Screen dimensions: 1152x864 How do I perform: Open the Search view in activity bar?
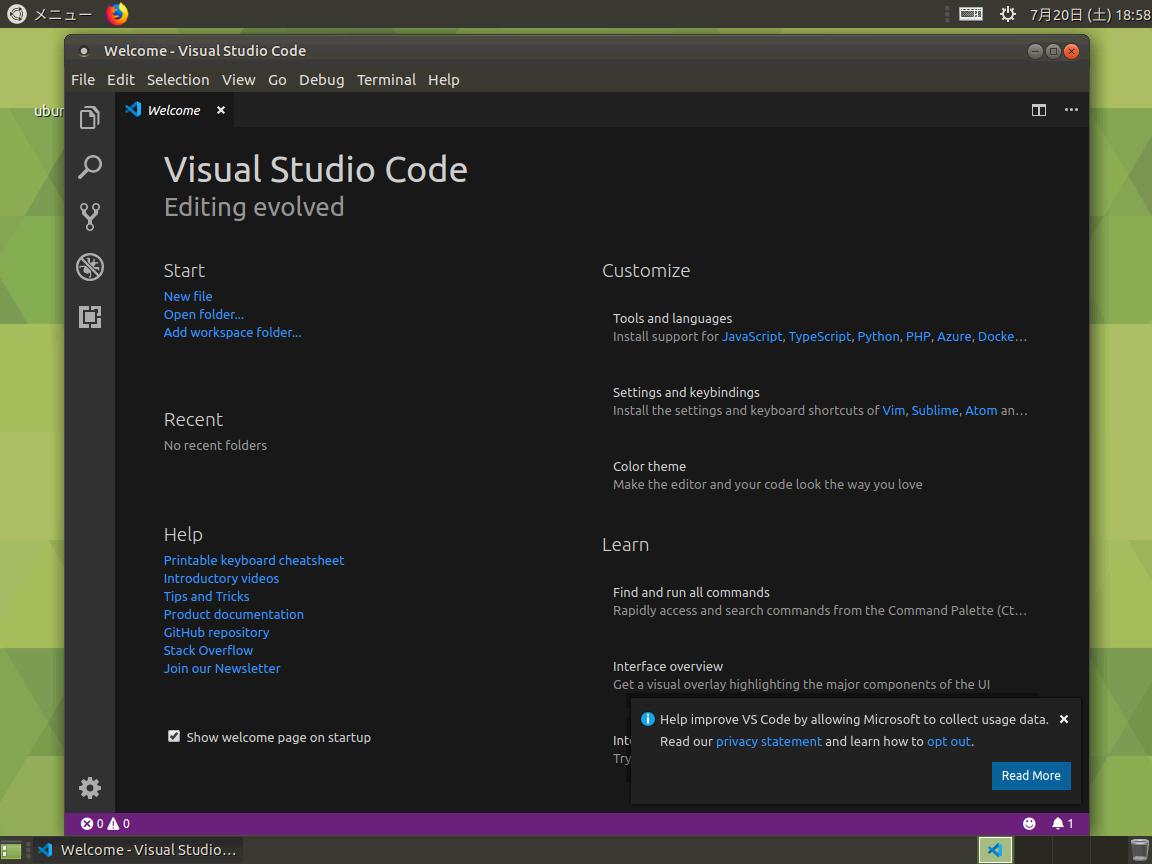[90, 168]
